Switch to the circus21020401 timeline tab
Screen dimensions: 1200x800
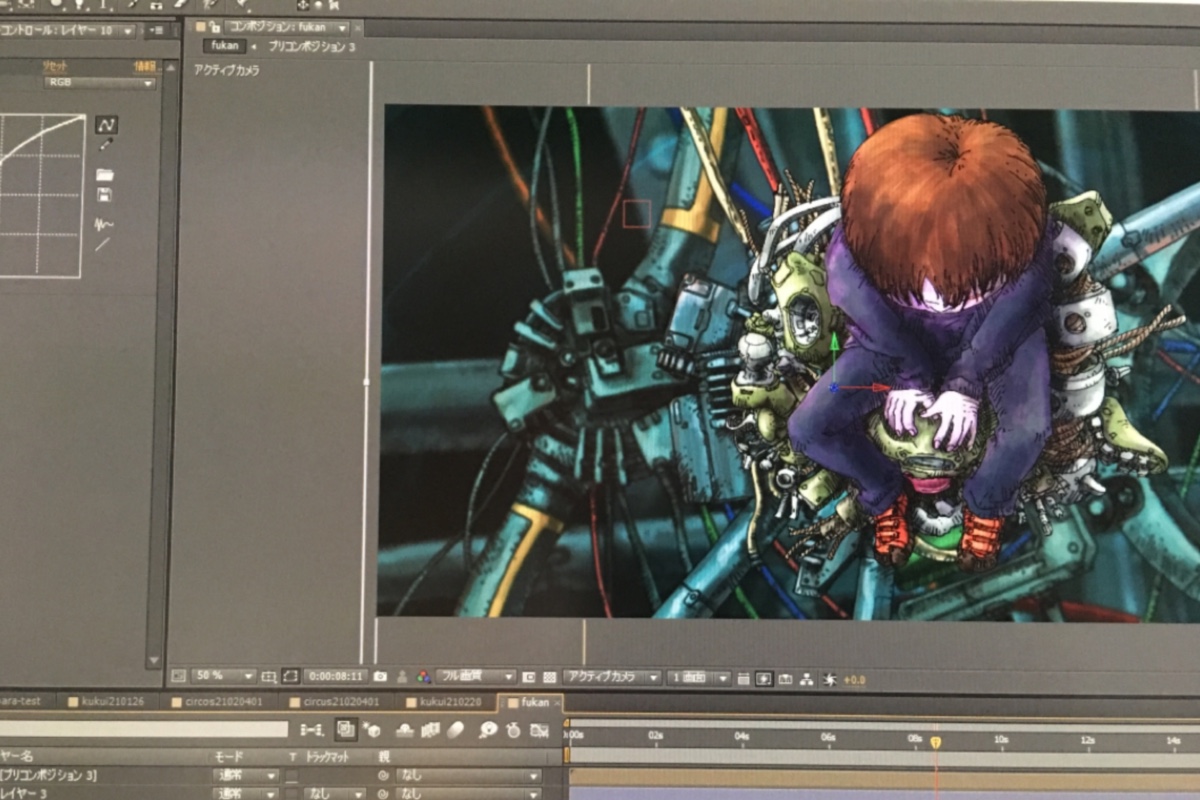[x=343, y=702]
